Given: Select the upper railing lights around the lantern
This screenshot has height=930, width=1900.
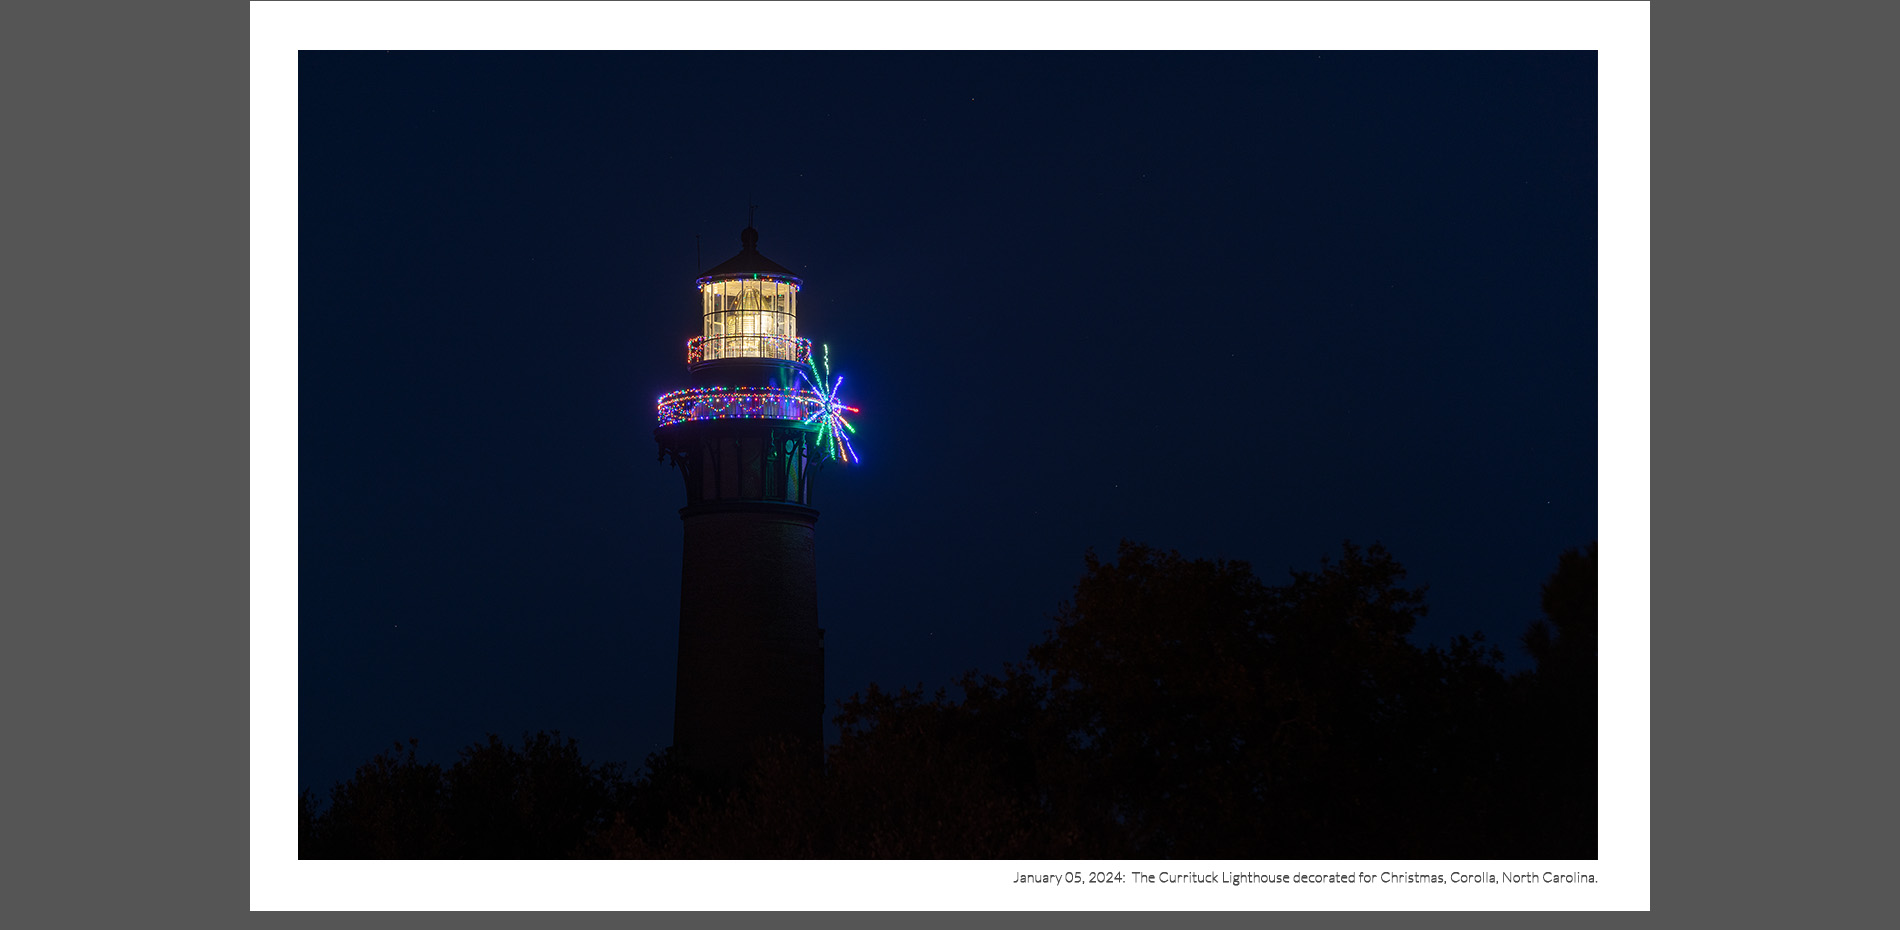Looking at the screenshot, I should pyautogui.click(x=748, y=350).
